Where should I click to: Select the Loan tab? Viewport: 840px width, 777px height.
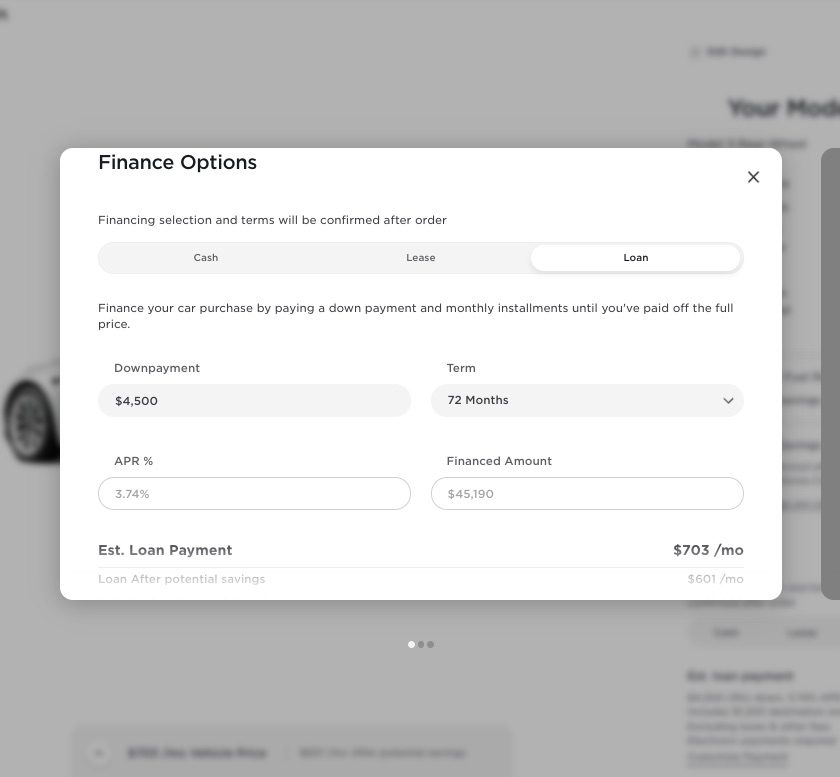(635, 258)
